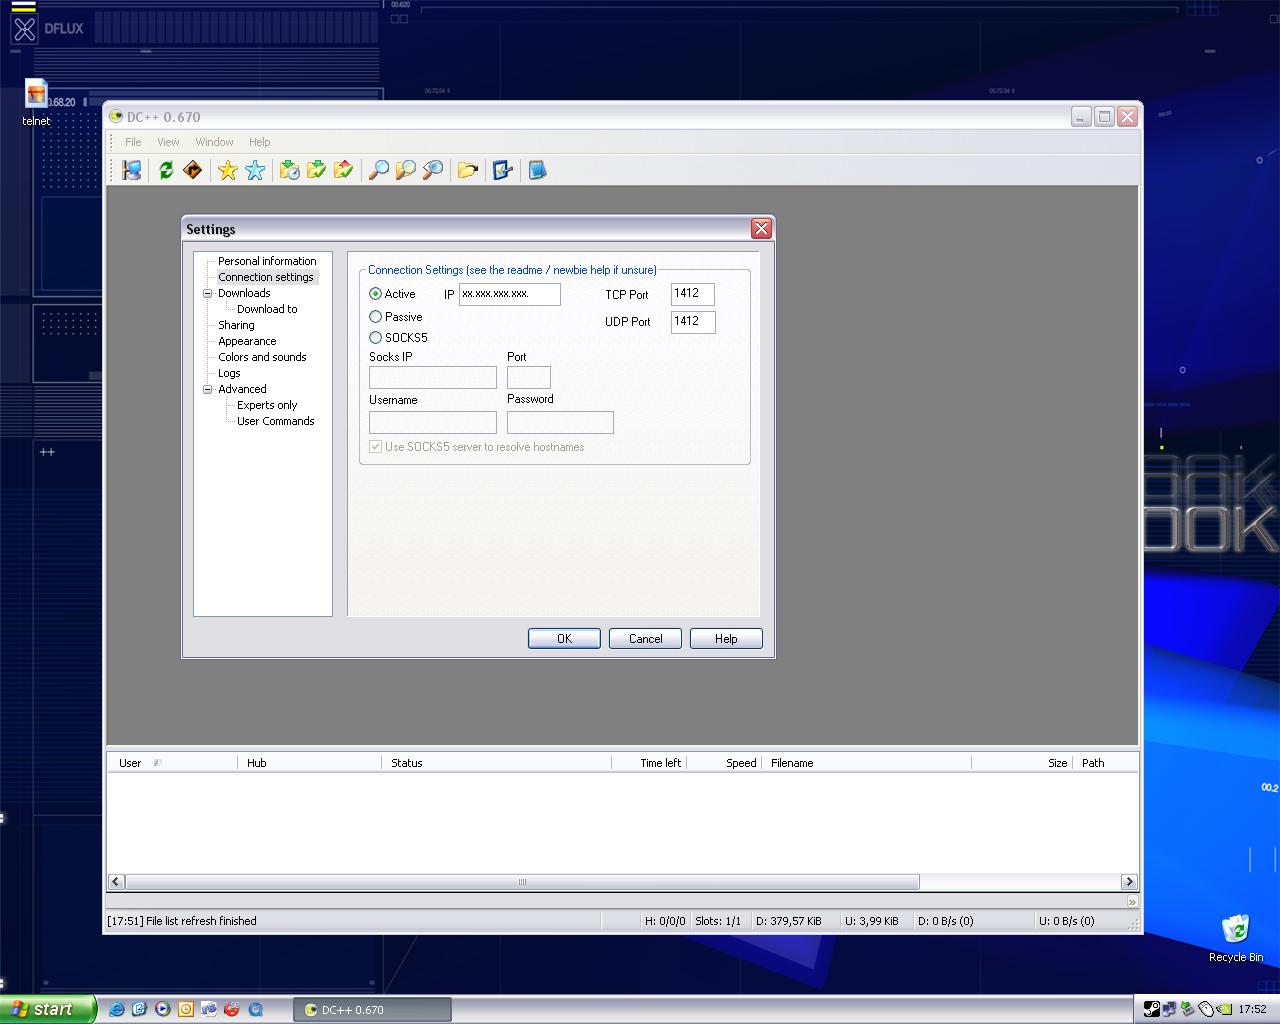Launch Internet Explorer from quick launch
Image resolution: width=1280 pixels, height=1024 pixels.
(x=116, y=1009)
